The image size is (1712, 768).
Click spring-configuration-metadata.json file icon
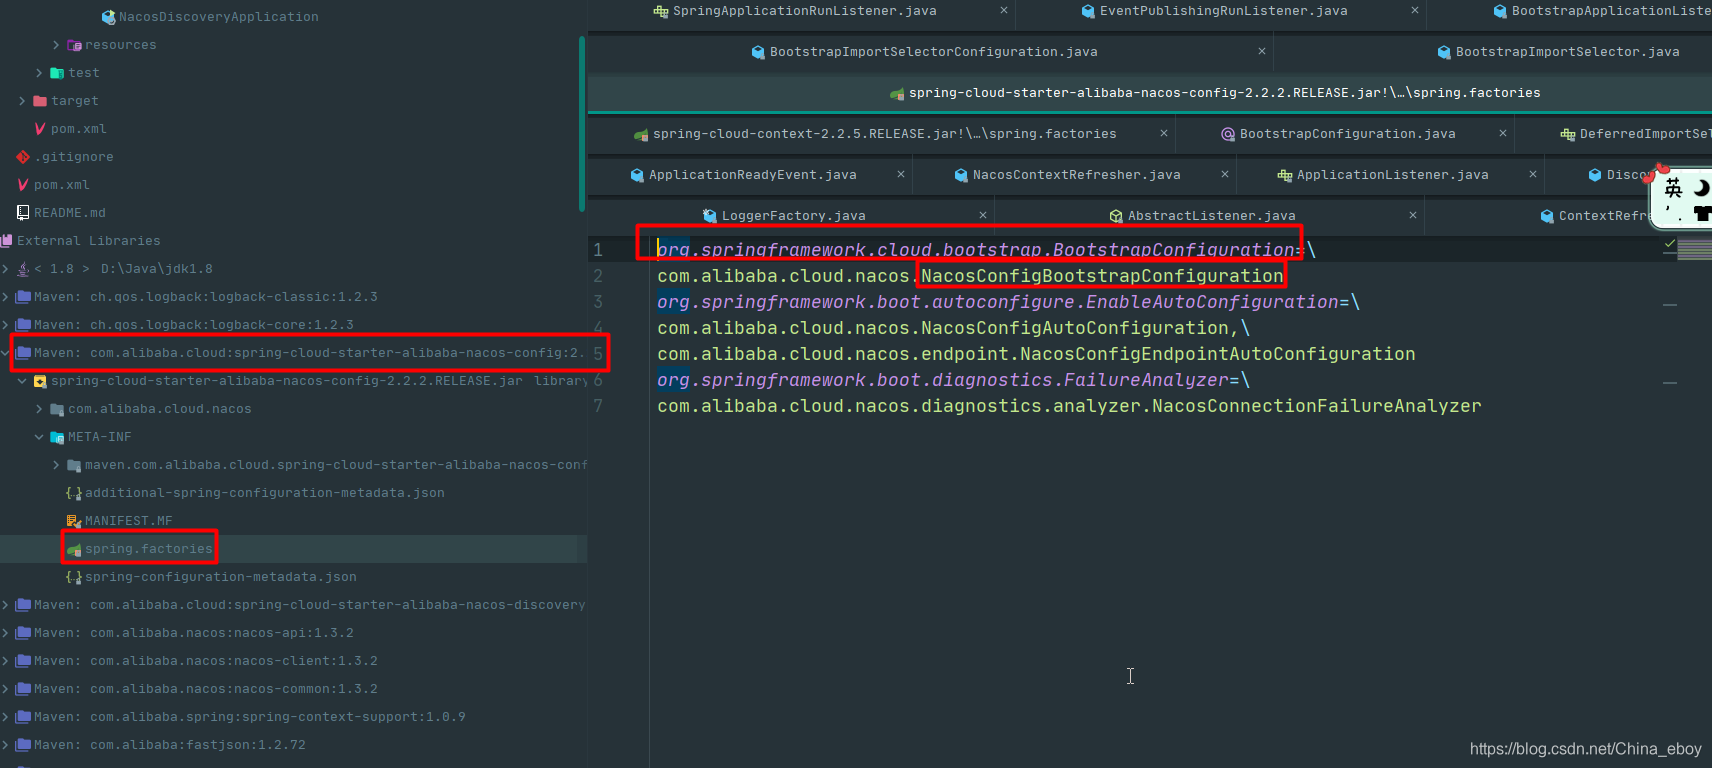click(x=74, y=577)
